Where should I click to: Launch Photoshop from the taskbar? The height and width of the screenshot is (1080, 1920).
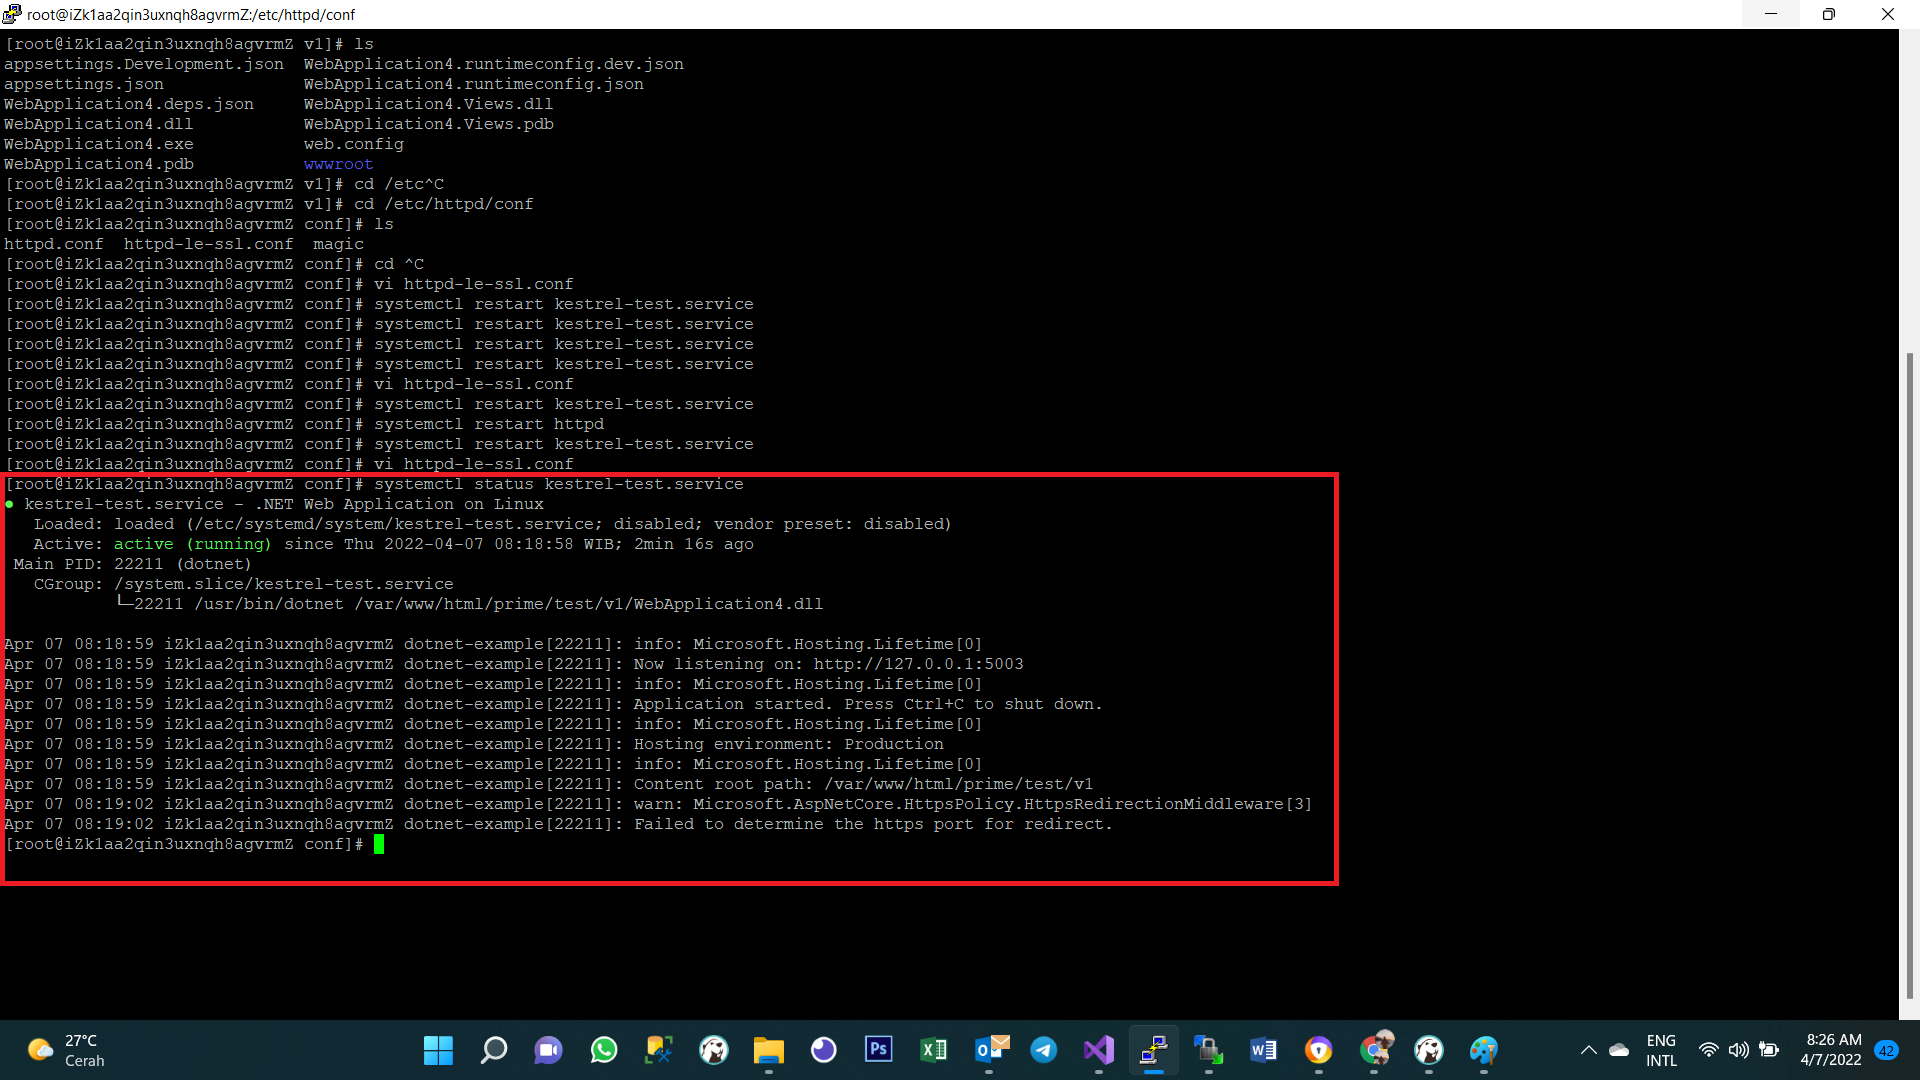click(x=878, y=1050)
